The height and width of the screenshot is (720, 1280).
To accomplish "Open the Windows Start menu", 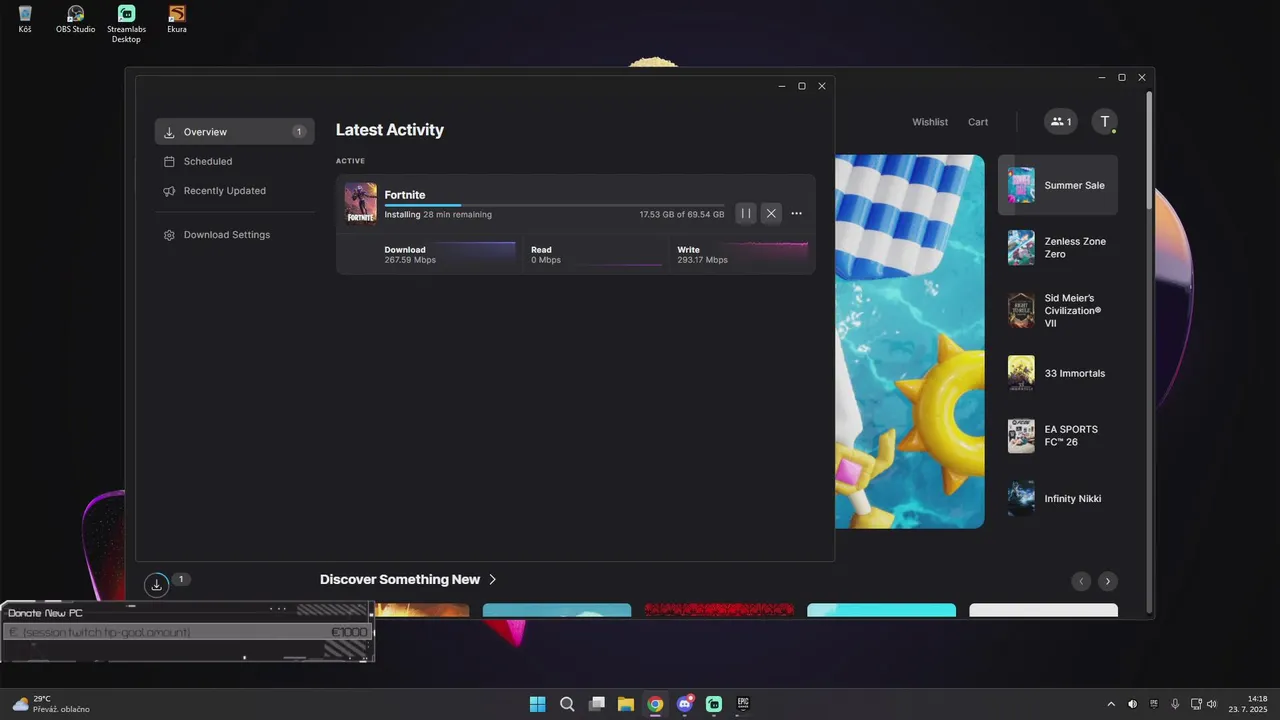I will pyautogui.click(x=537, y=704).
